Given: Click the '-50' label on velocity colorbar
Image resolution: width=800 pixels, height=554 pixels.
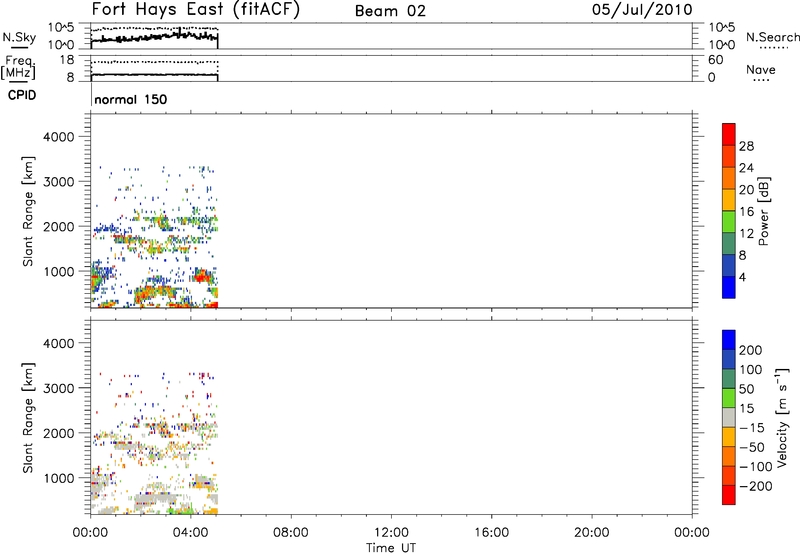Looking at the screenshot, I should click(752, 447).
